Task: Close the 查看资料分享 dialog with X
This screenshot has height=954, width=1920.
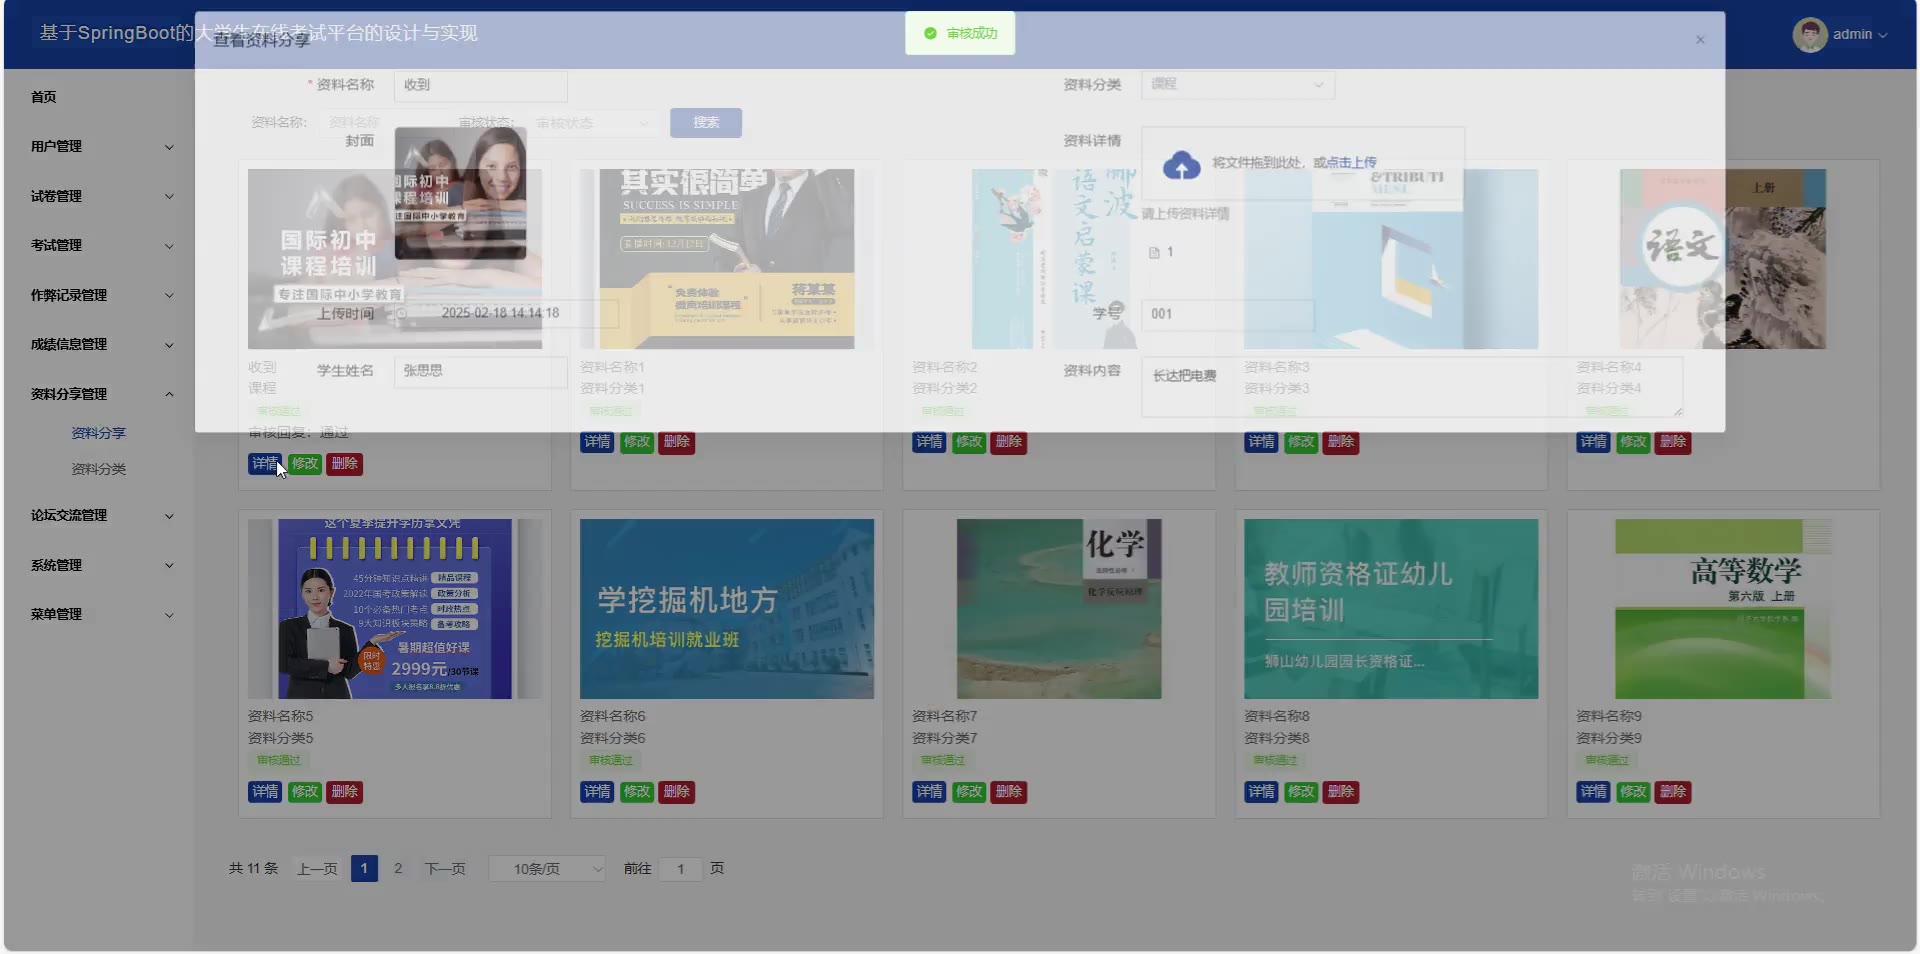Action: tap(1699, 40)
